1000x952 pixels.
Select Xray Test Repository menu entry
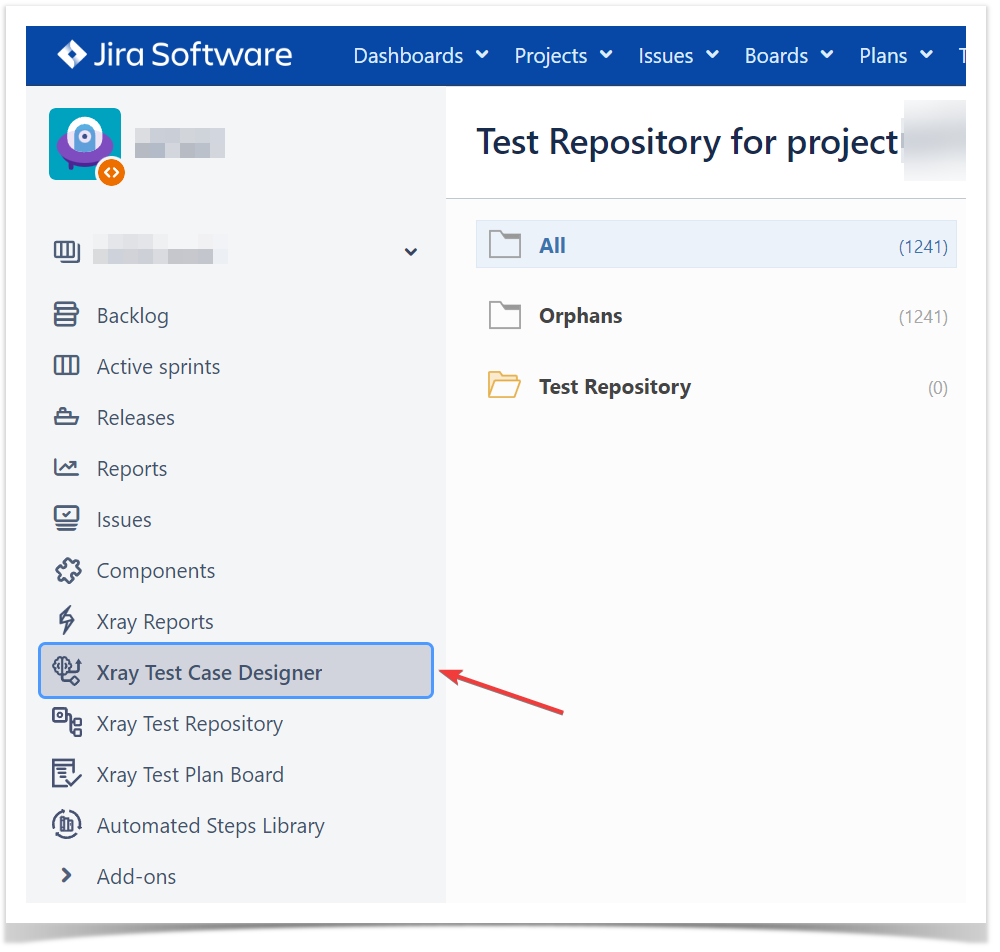189,724
